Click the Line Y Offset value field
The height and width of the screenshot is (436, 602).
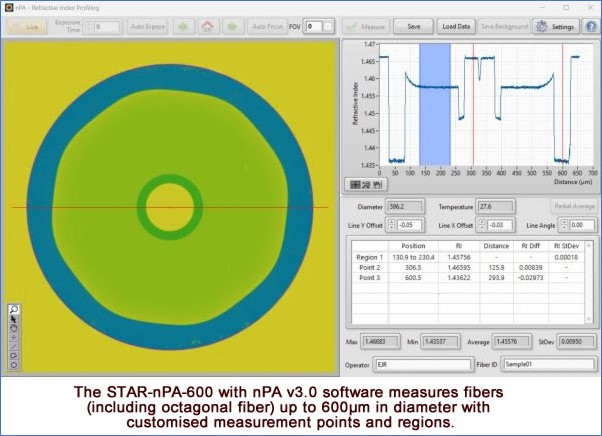click(x=410, y=225)
